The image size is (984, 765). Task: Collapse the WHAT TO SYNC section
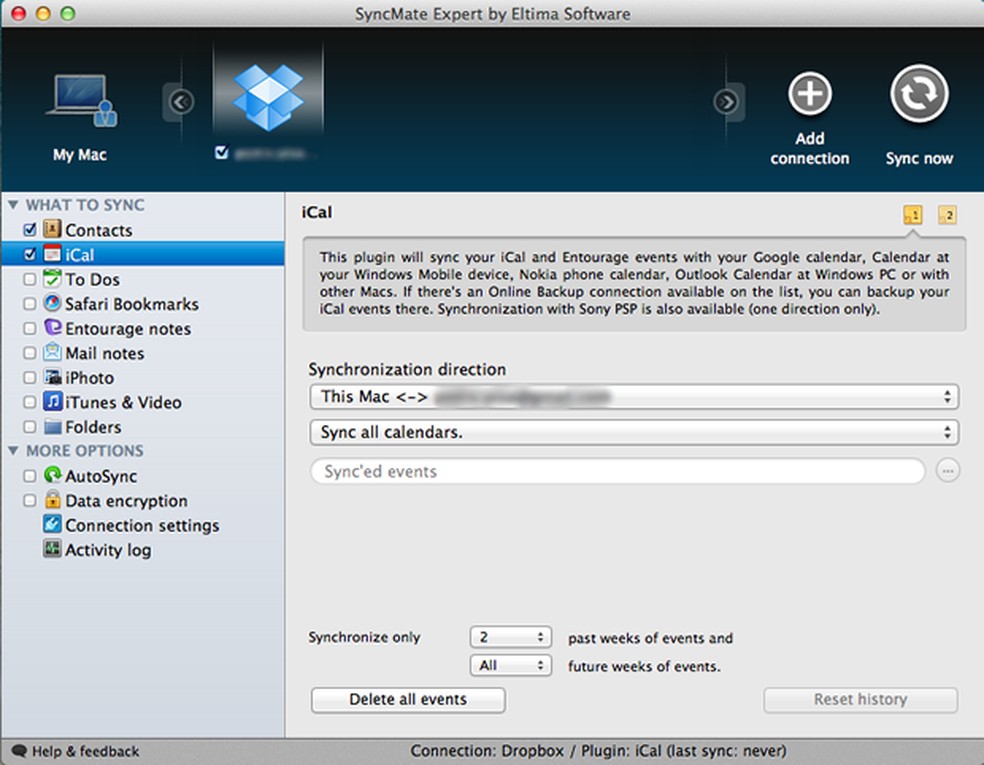tap(13, 204)
